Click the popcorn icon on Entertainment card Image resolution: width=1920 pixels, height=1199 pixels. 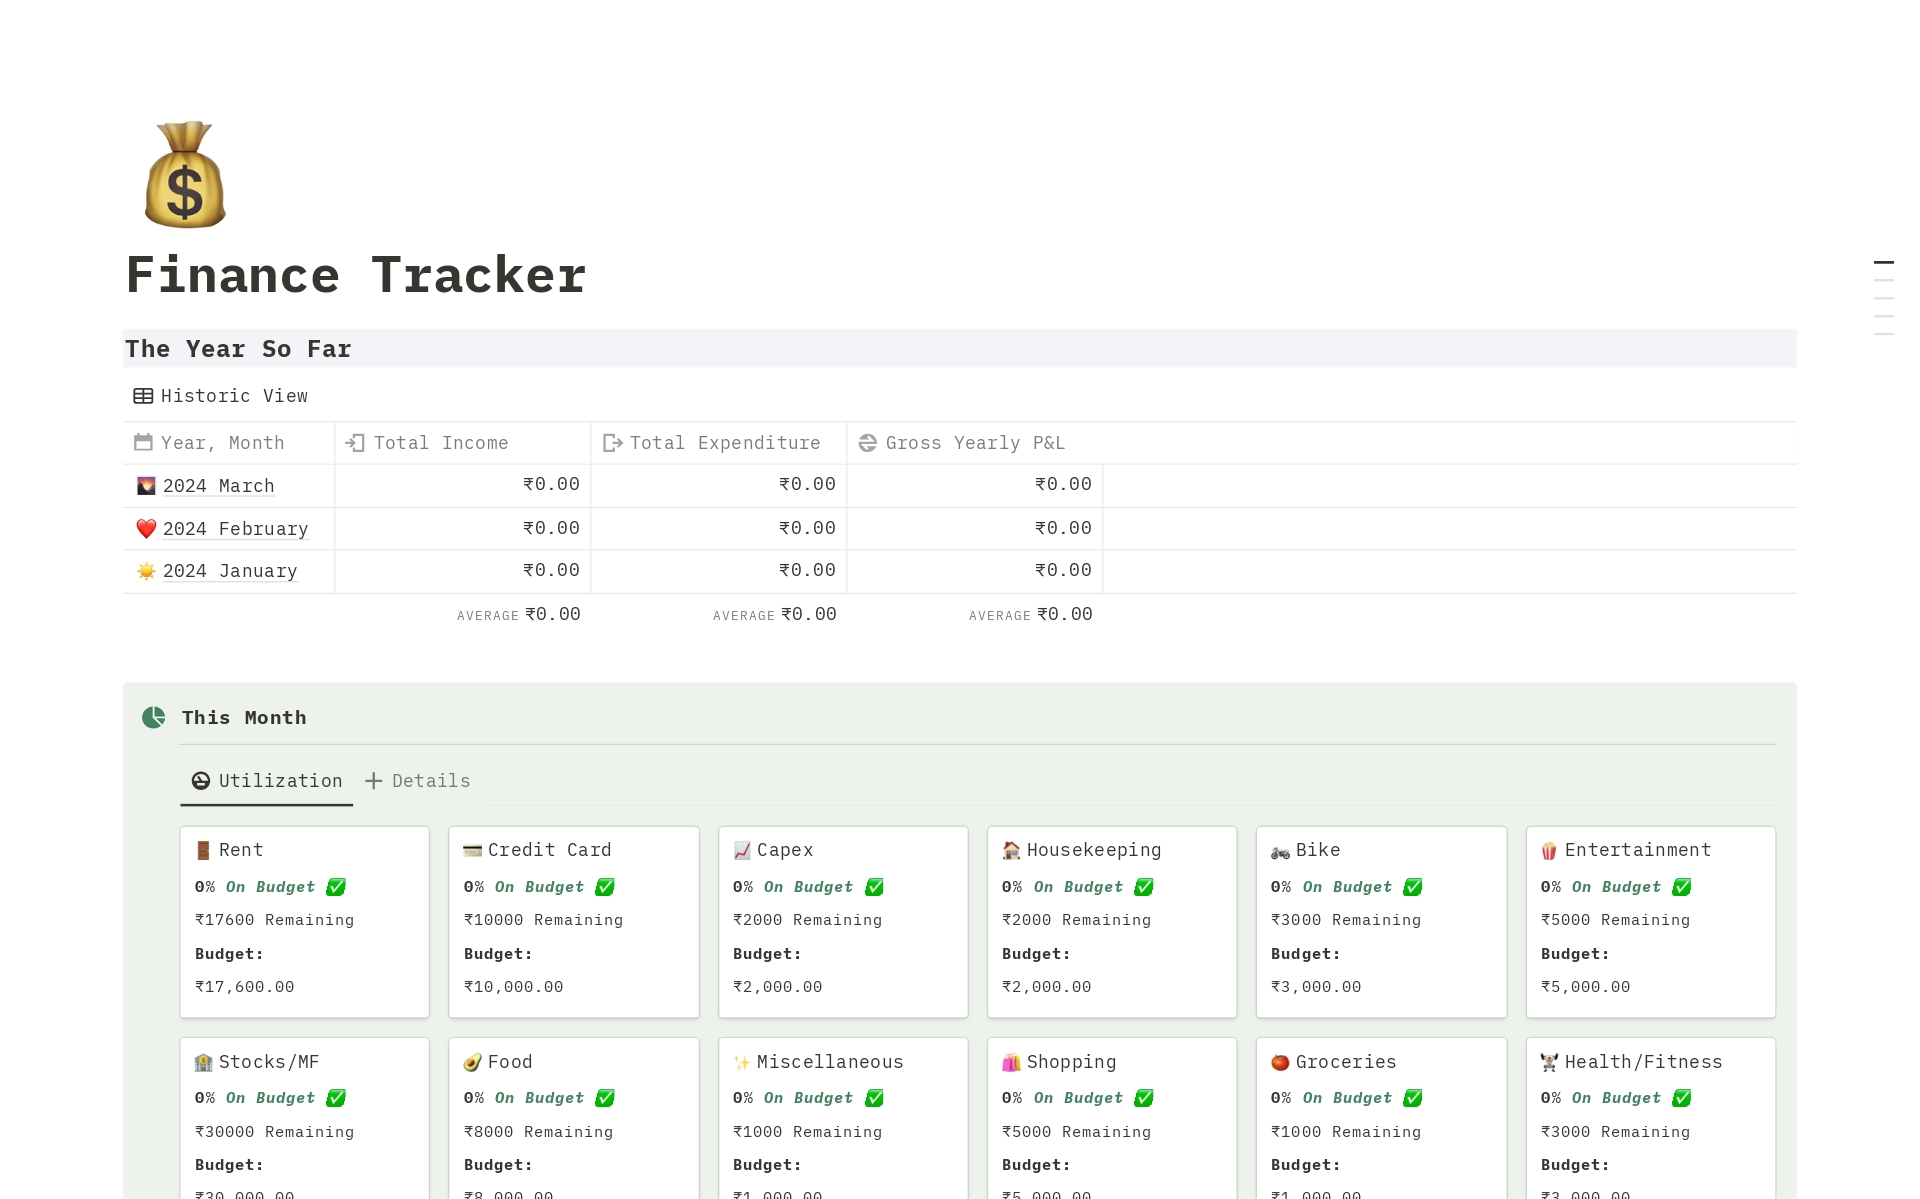[1549, 849]
